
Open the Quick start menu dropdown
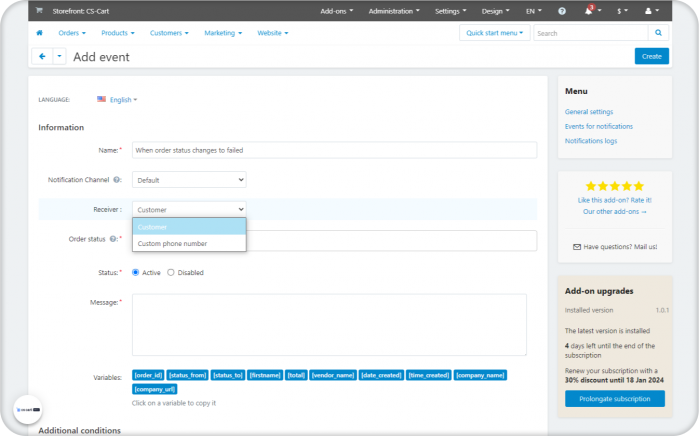click(495, 33)
